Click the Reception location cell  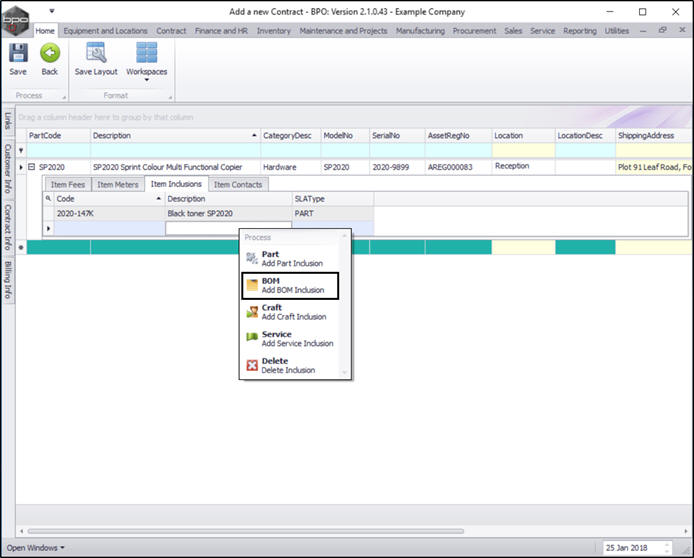point(523,166)
